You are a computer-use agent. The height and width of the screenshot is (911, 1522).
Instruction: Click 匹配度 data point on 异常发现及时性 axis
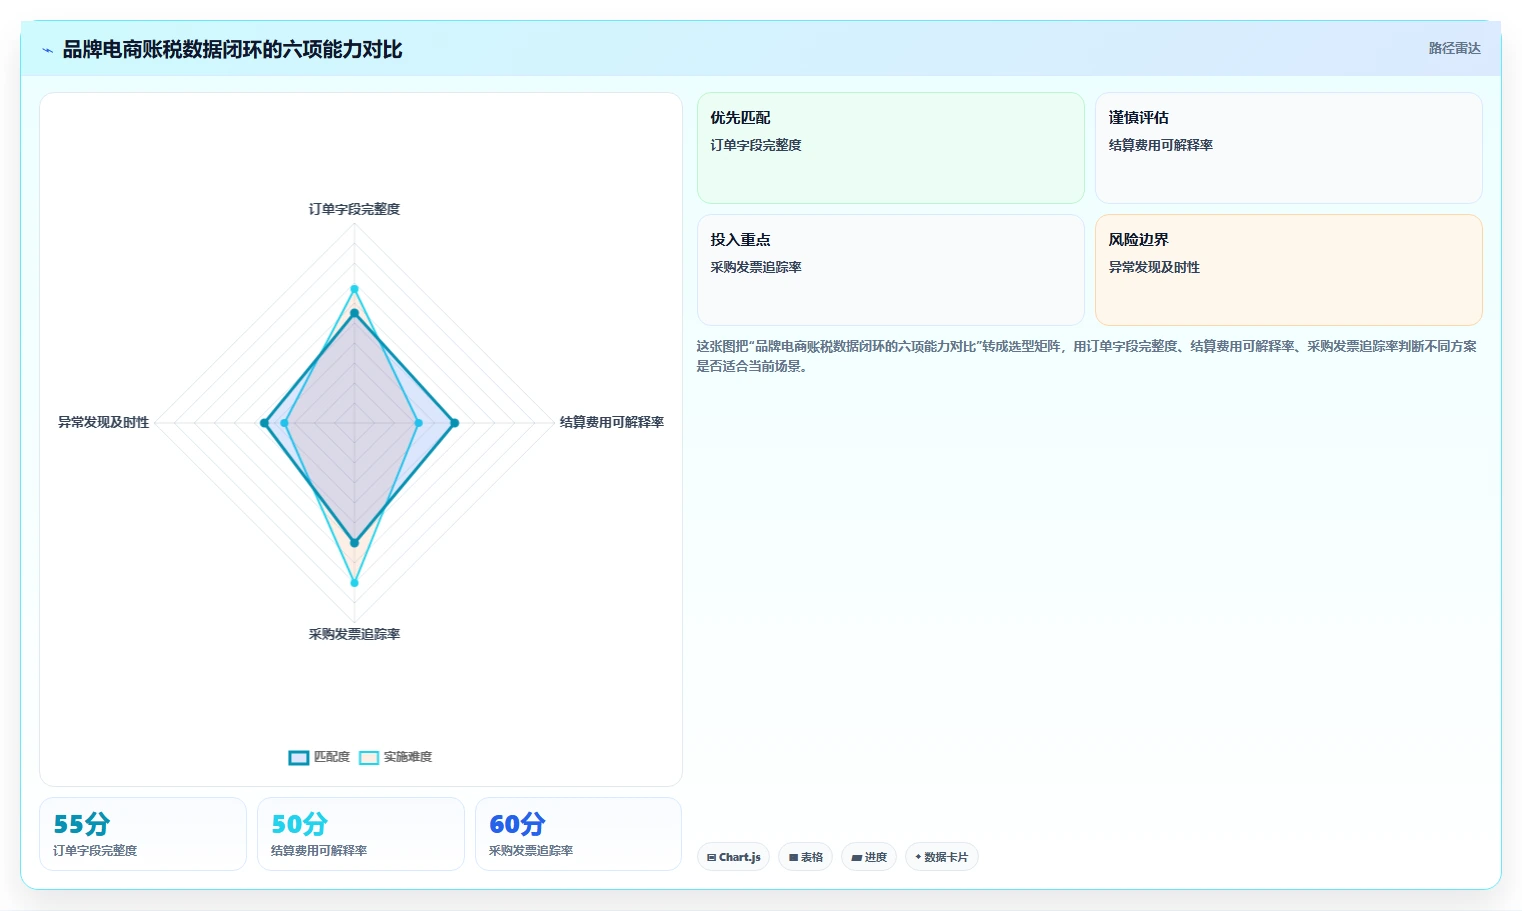click(x=265, y=423)
